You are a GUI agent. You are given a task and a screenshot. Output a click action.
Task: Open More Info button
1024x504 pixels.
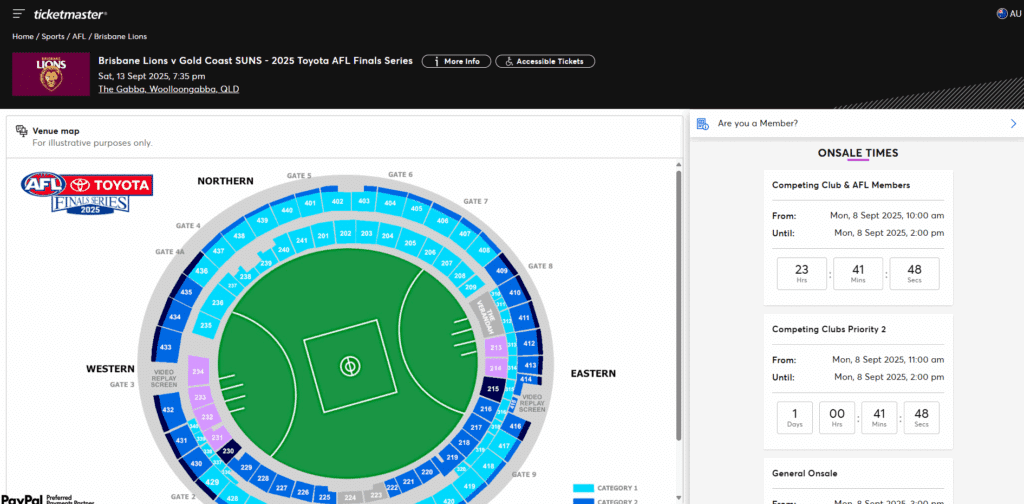pyautogui.click(x=456, y=61)
